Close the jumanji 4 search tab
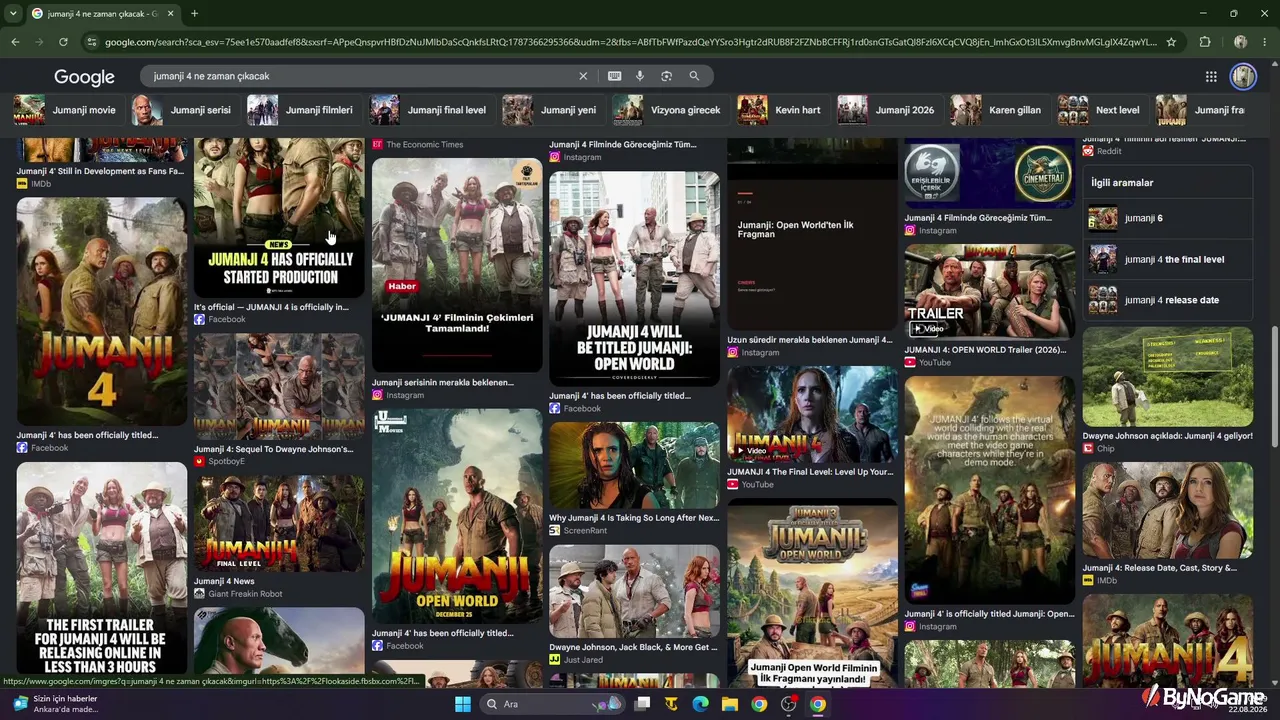This screenshot has width=1280, height=720. click(x=170, y=14)
